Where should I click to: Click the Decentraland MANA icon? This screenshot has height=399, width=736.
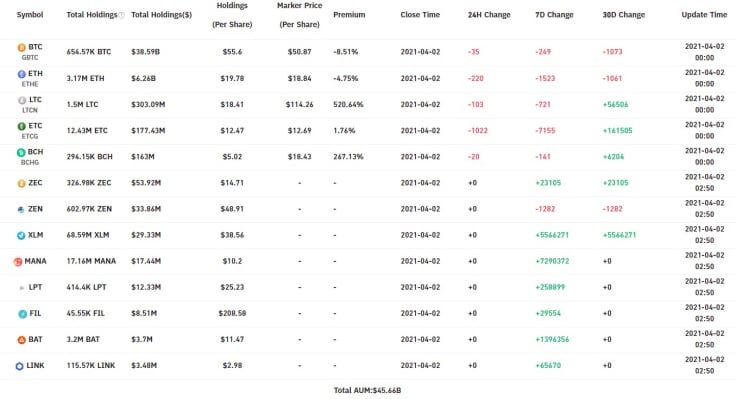[17, 262]
